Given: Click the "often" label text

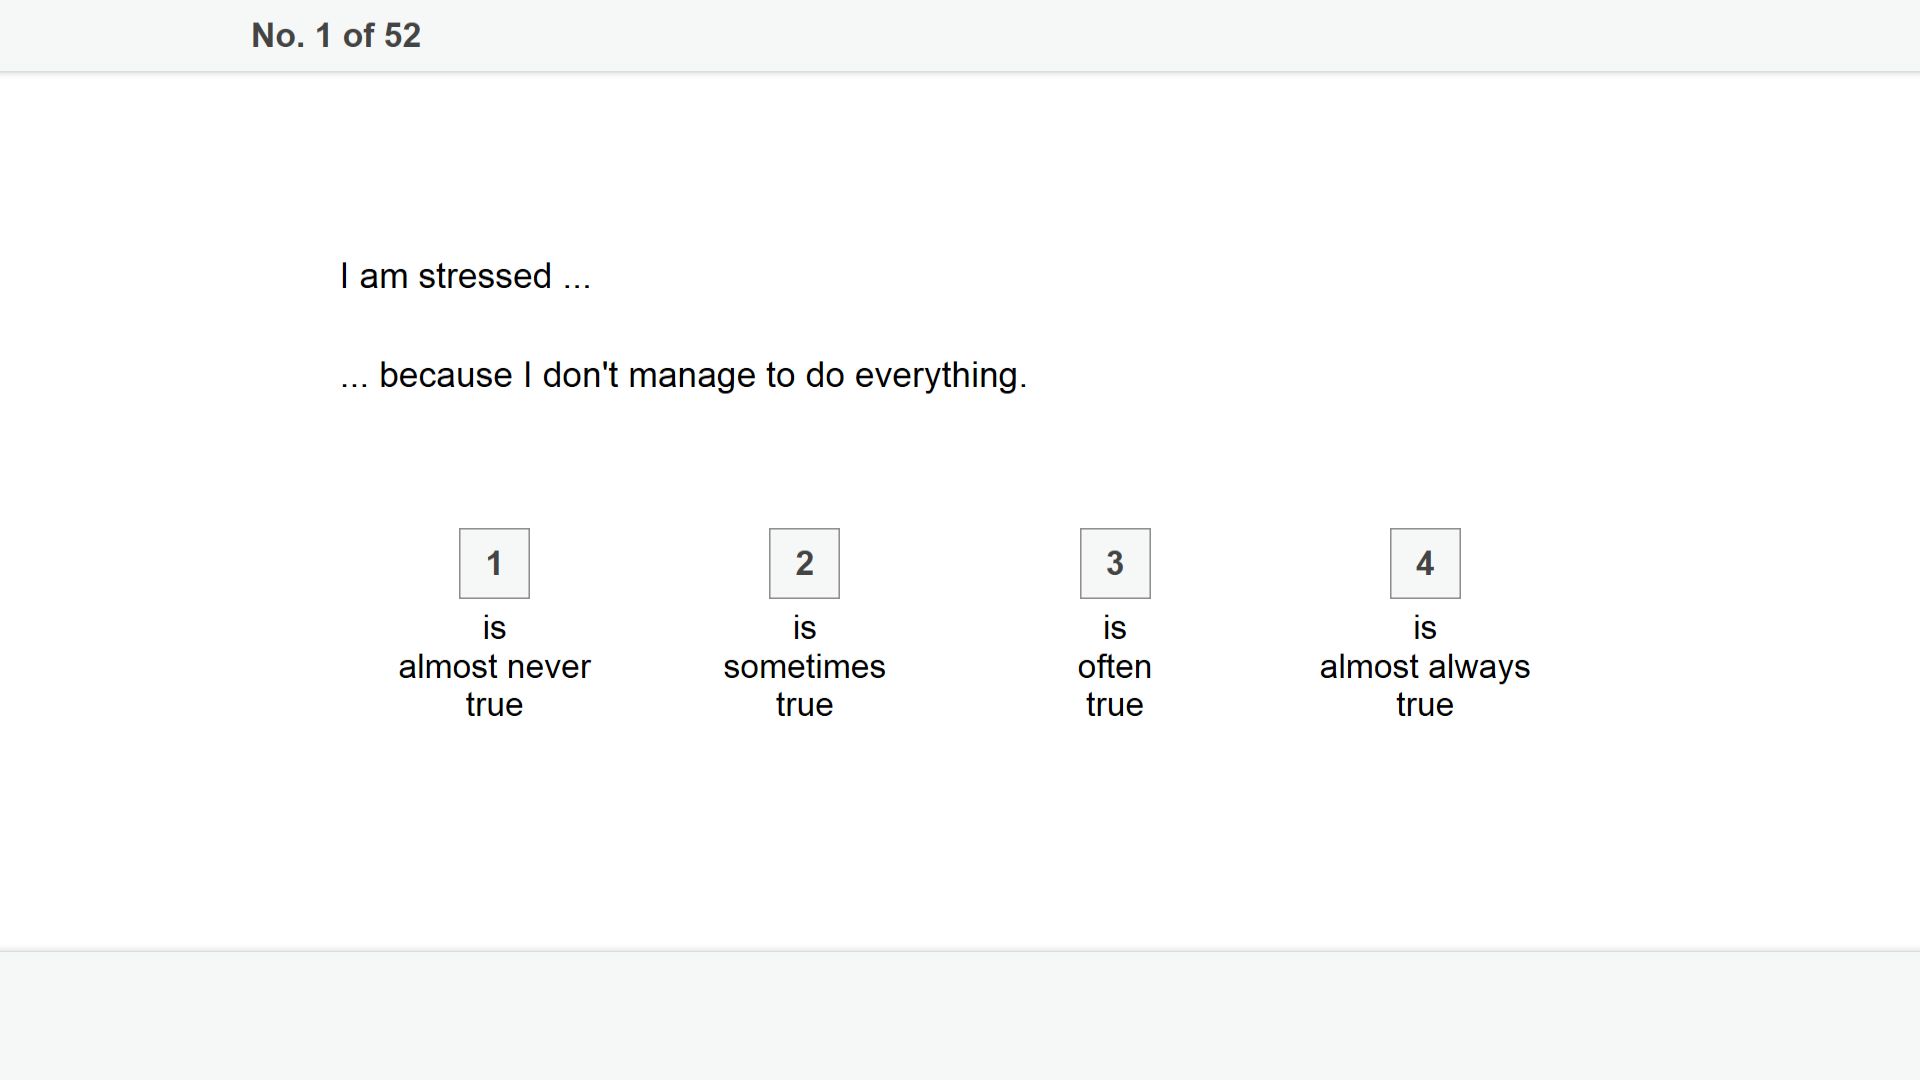Looking at the screenshot, I should pyautogui.click(x=1115, y=666).
